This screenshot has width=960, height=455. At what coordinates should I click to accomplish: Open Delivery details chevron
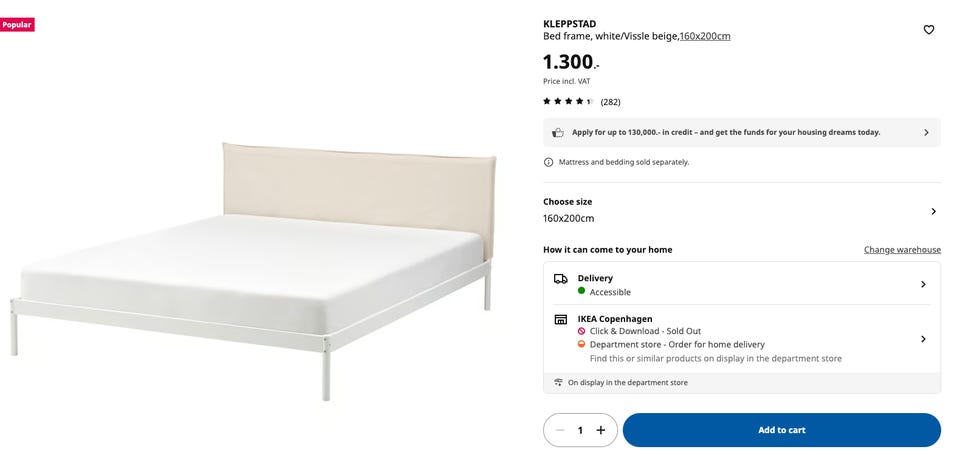click(923, 284)
